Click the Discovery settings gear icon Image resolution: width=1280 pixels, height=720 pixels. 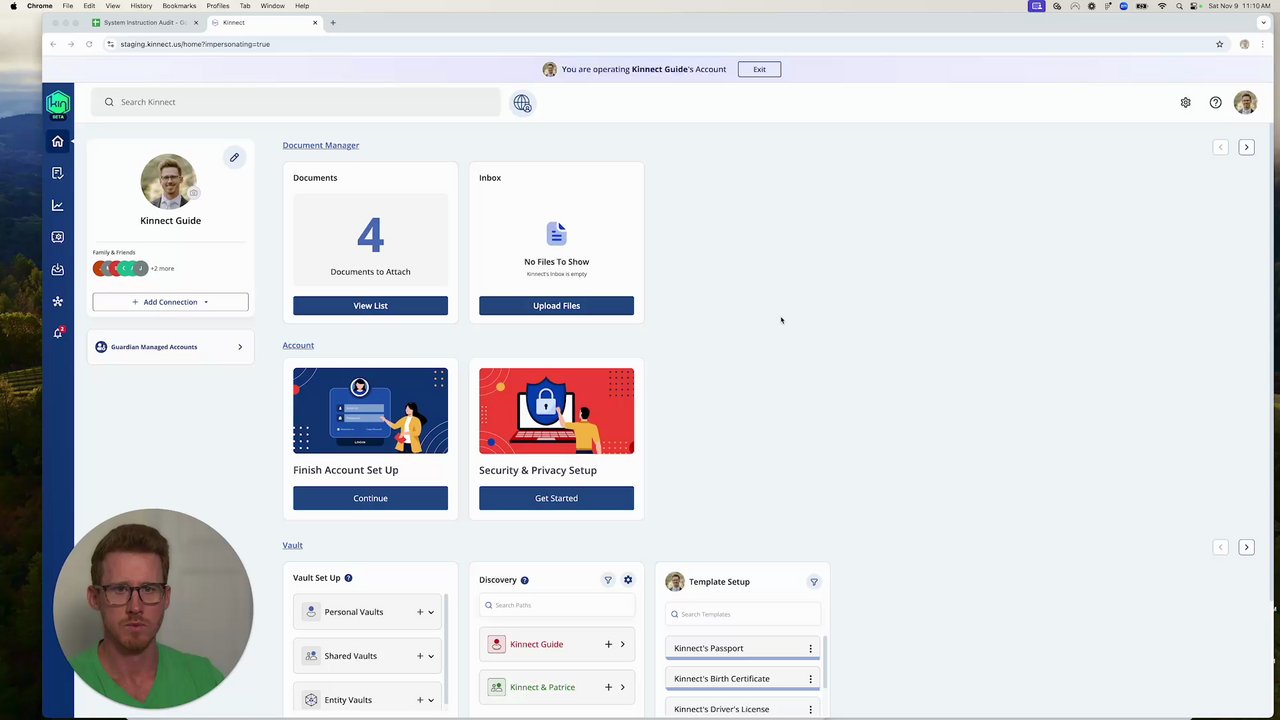[x=628, y=580]
